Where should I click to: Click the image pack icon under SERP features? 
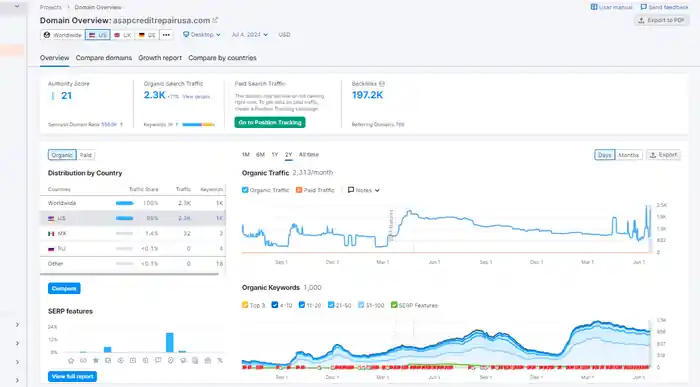[108, 360]
